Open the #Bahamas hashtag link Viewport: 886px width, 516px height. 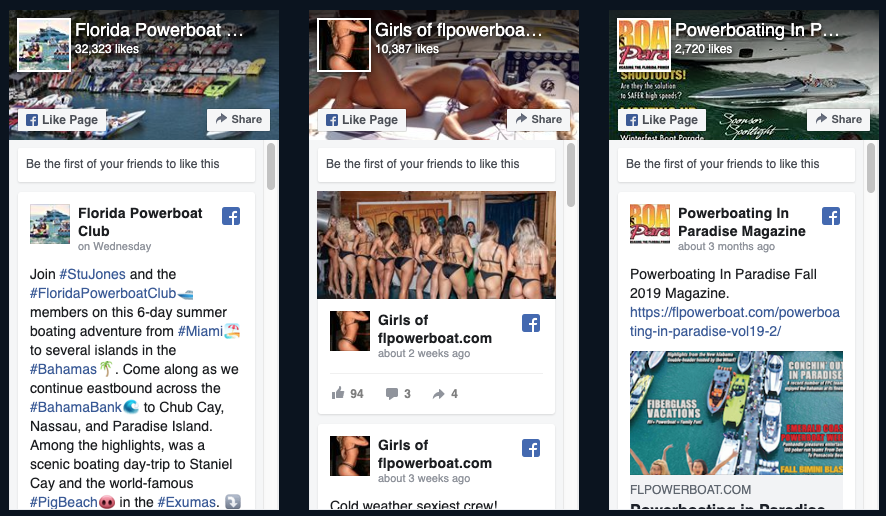63,369
